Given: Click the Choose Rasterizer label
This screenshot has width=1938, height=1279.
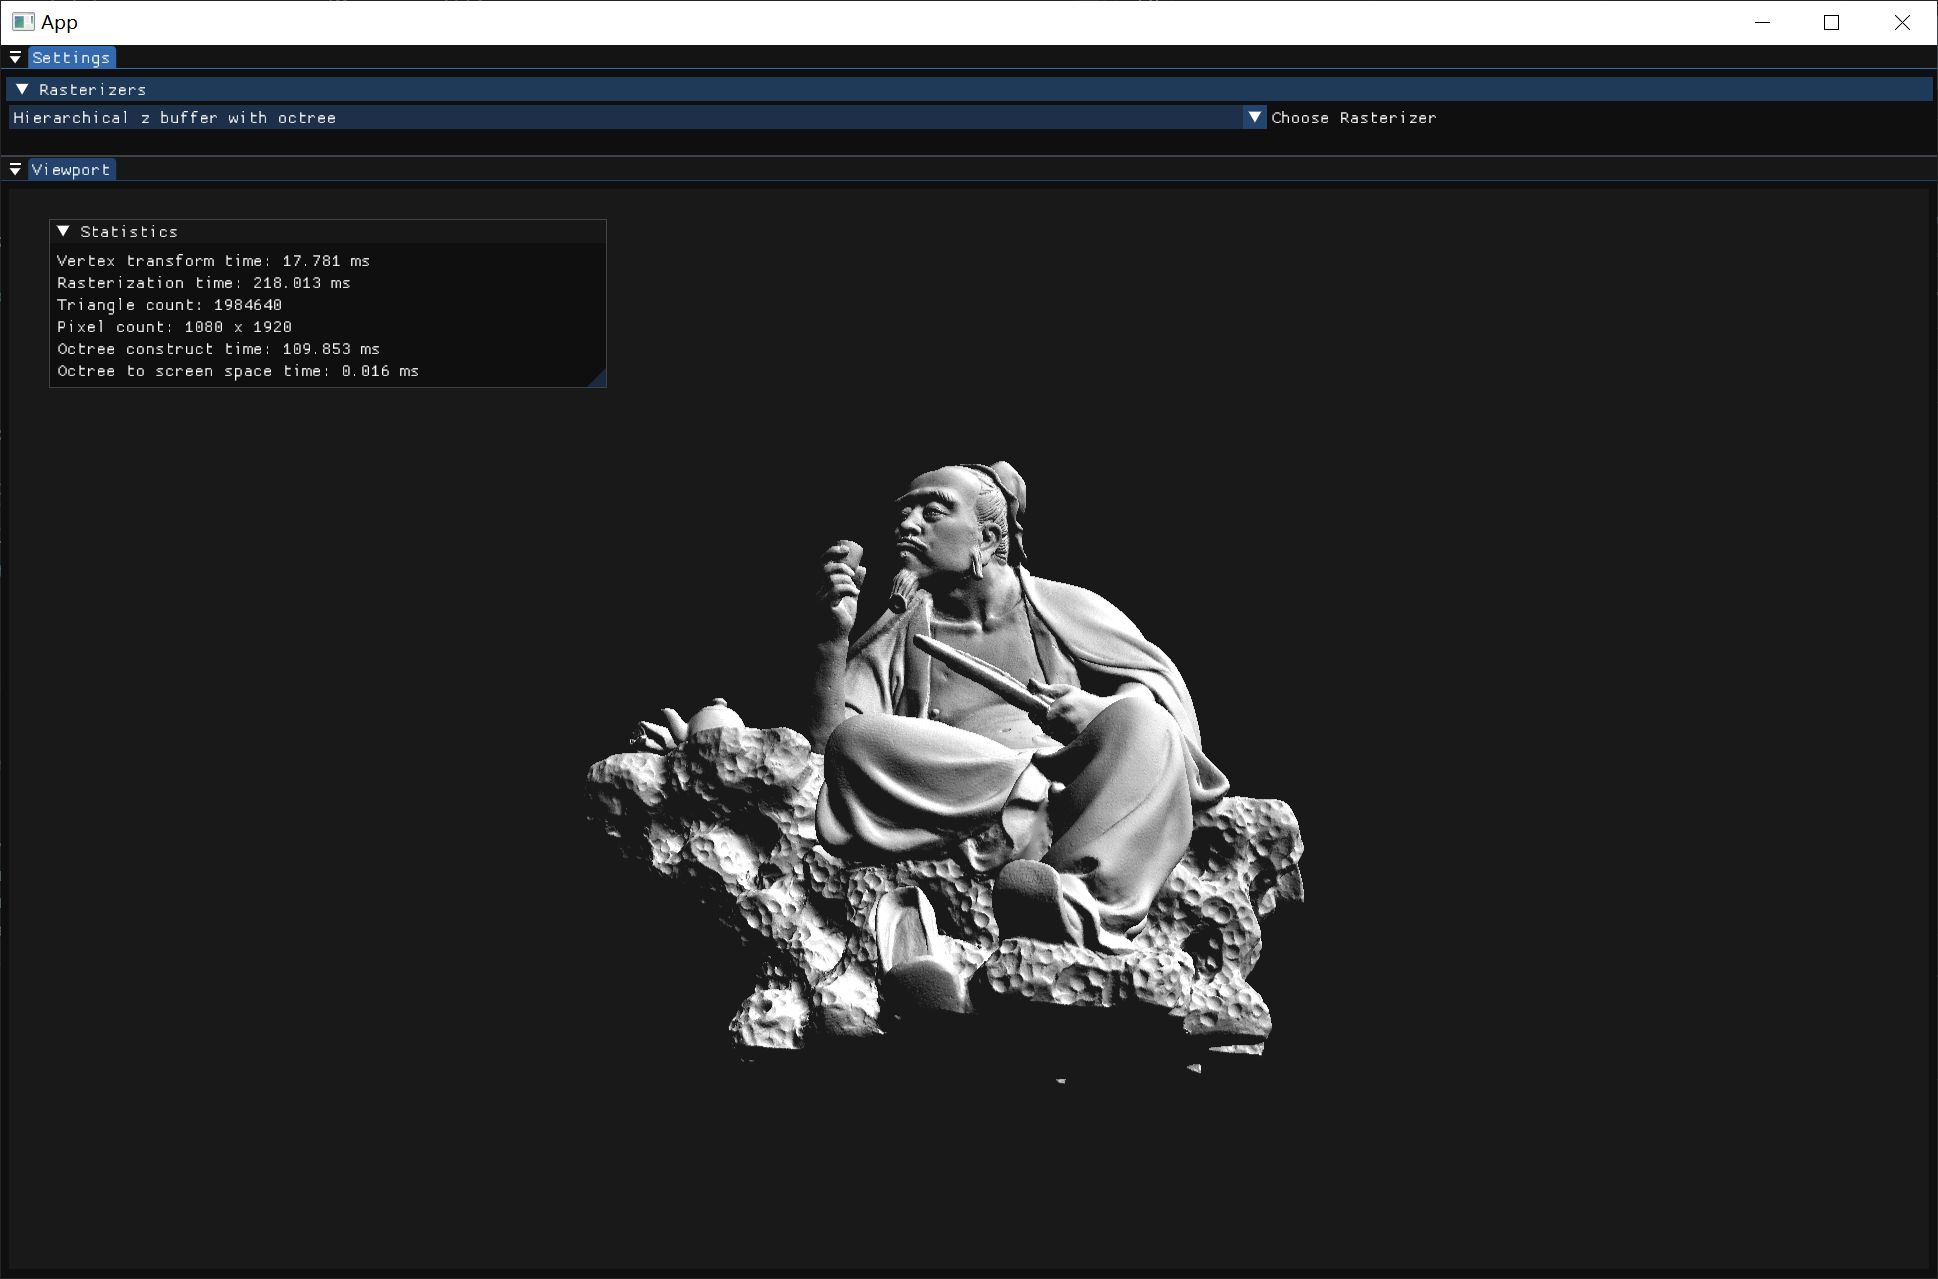Looking at the screenshot, I should (x=1353, y=118).
